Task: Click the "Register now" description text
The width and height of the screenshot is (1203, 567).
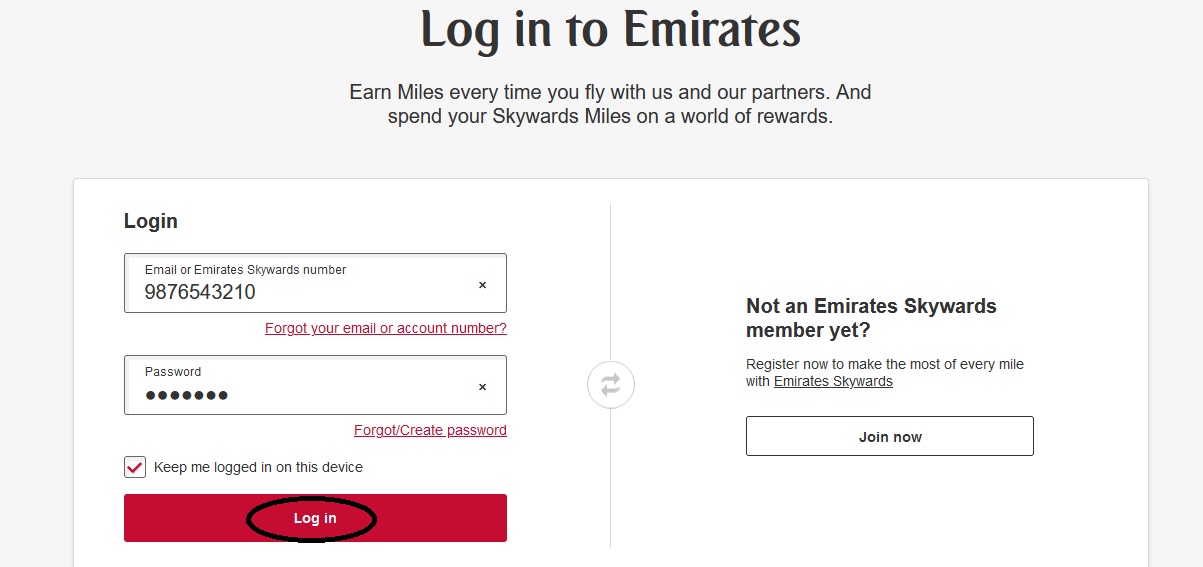Action: (884, 364)
